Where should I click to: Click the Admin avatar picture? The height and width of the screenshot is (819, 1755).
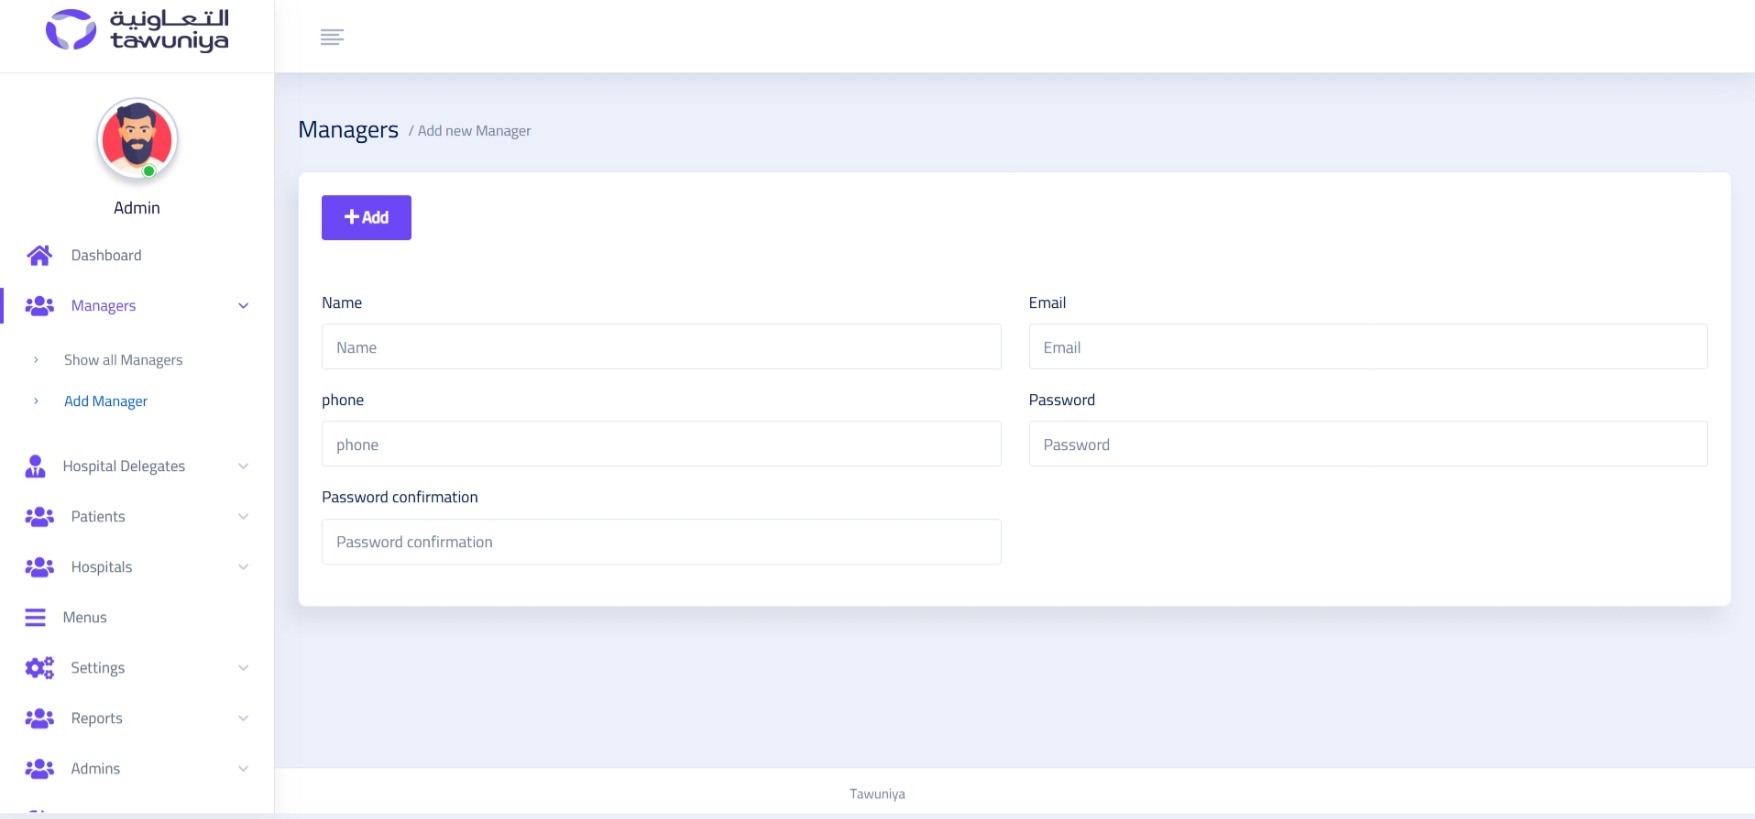[x=137, y=139]
